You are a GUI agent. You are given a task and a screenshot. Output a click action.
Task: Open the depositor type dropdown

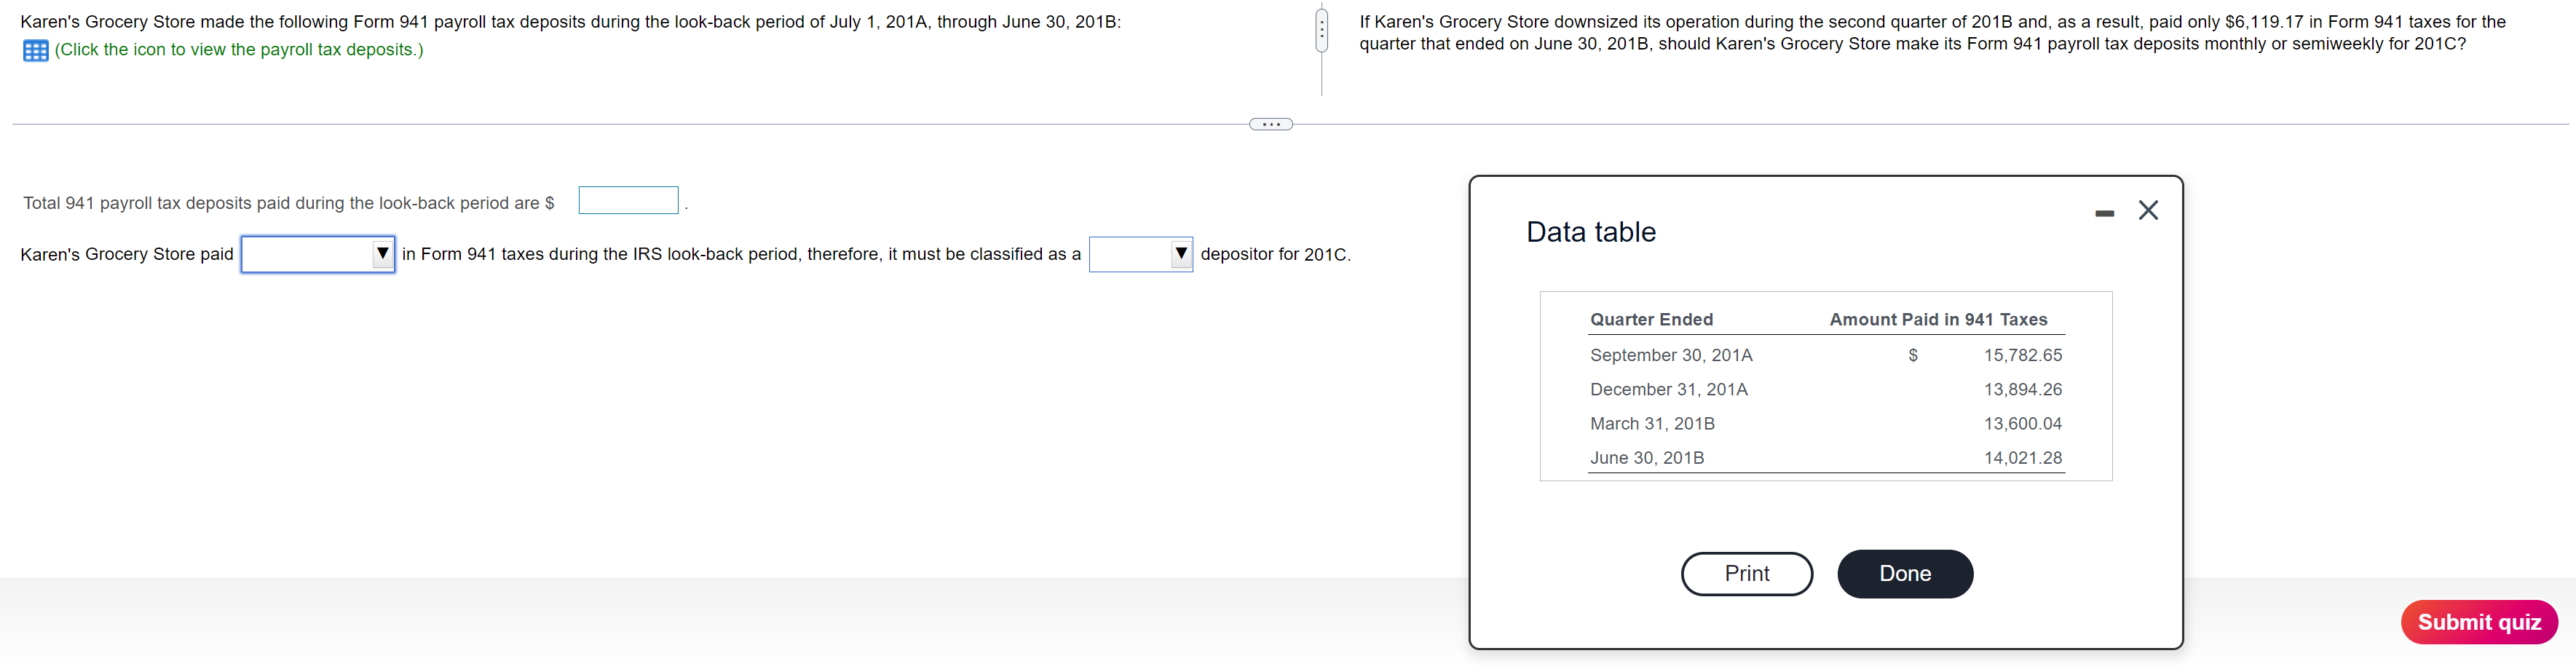point(1140,254)
